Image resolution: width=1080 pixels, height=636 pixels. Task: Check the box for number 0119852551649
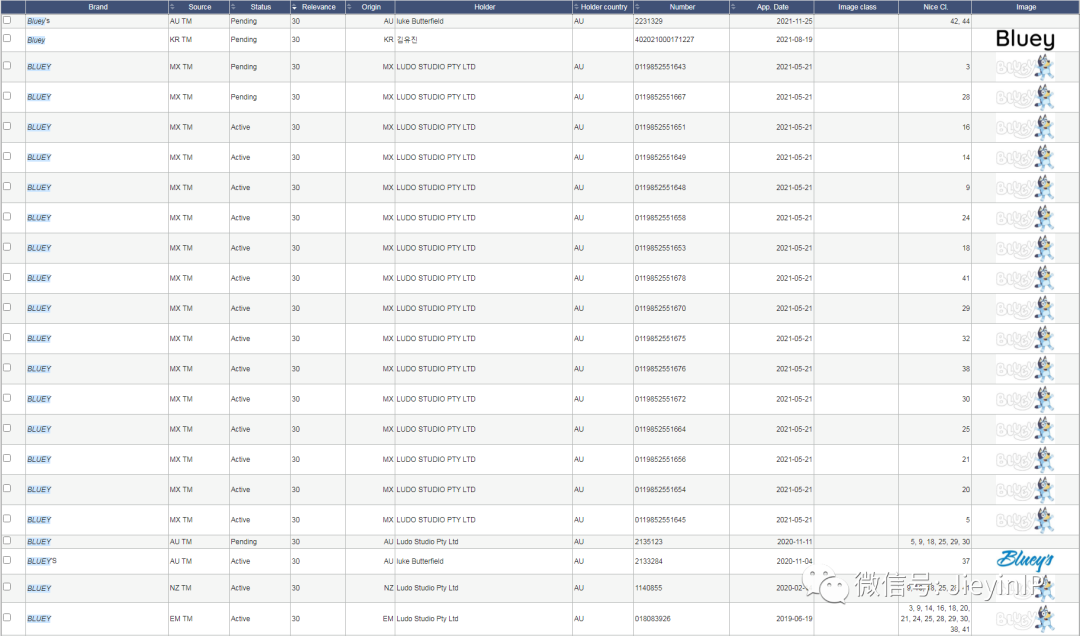coord(7,156)
